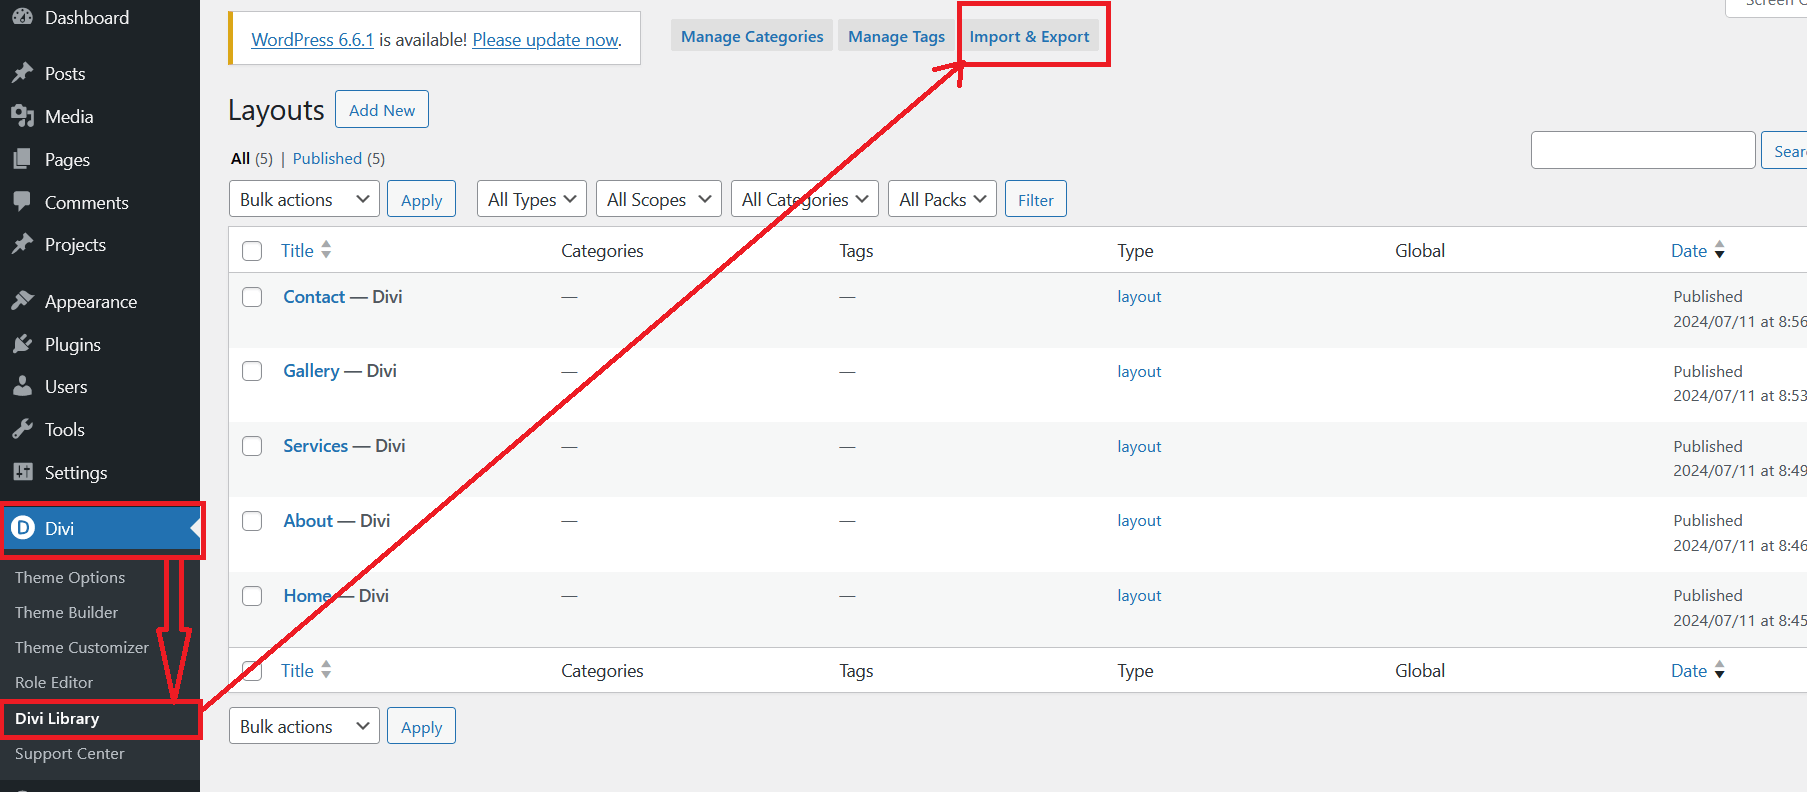The height and width of the screenshot is (792, 1807).
Task: Open Theme Customizer submenu item
Action: pos(82,647)
